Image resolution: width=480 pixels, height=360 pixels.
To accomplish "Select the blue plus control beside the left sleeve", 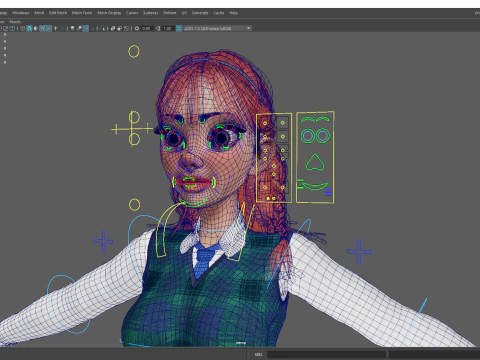I will tap(104, 241).
